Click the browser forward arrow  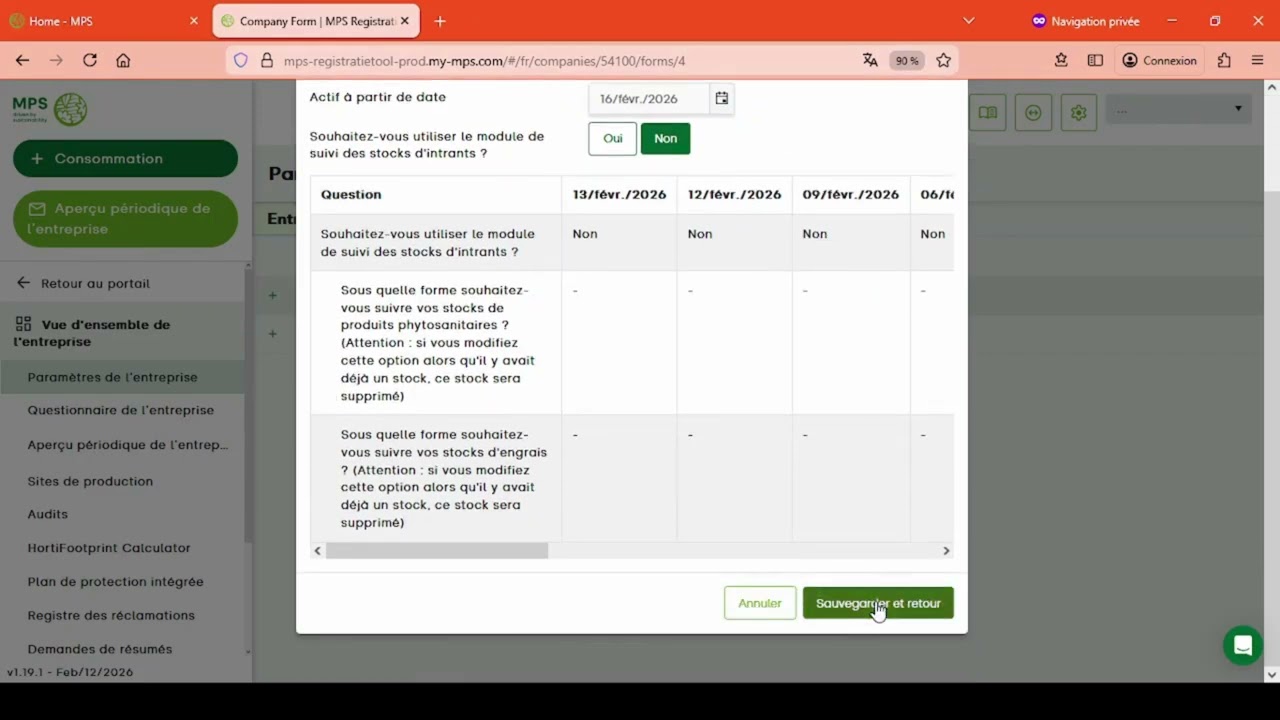coord(56,60)
